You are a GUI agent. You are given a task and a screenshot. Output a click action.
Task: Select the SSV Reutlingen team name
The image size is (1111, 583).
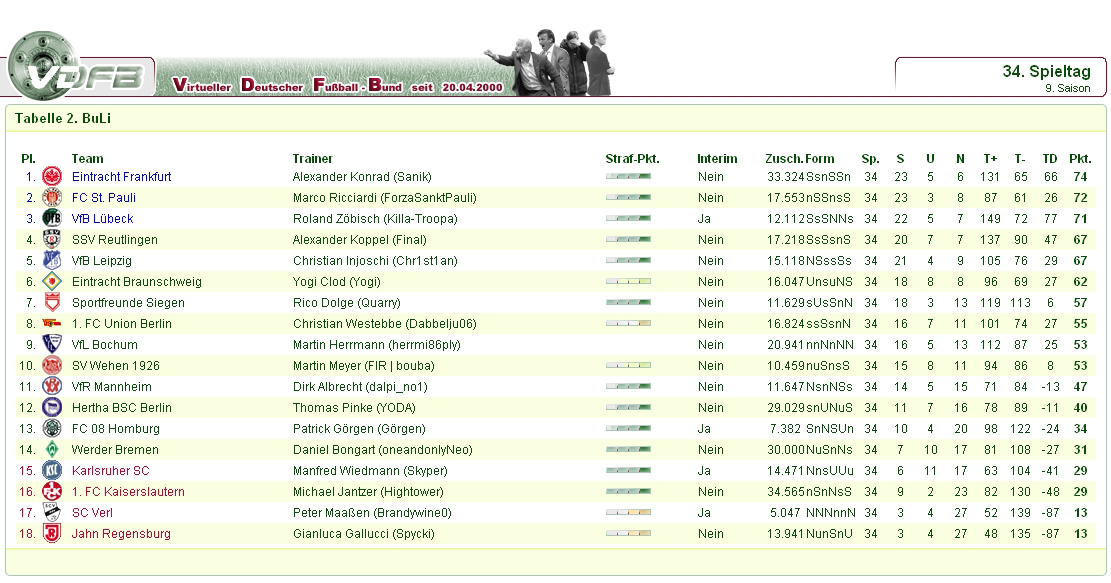(115, 240)
